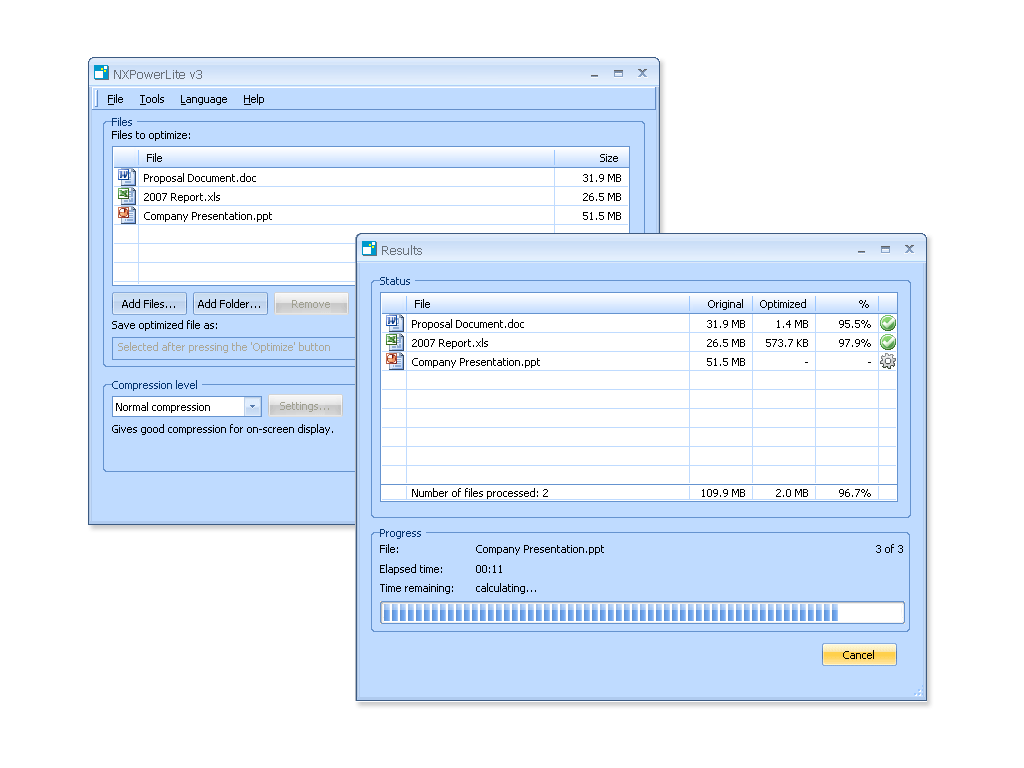Click the Excel icon in the Results status table
Viewport: 1024px width, 768px height.
pos(394,342)
